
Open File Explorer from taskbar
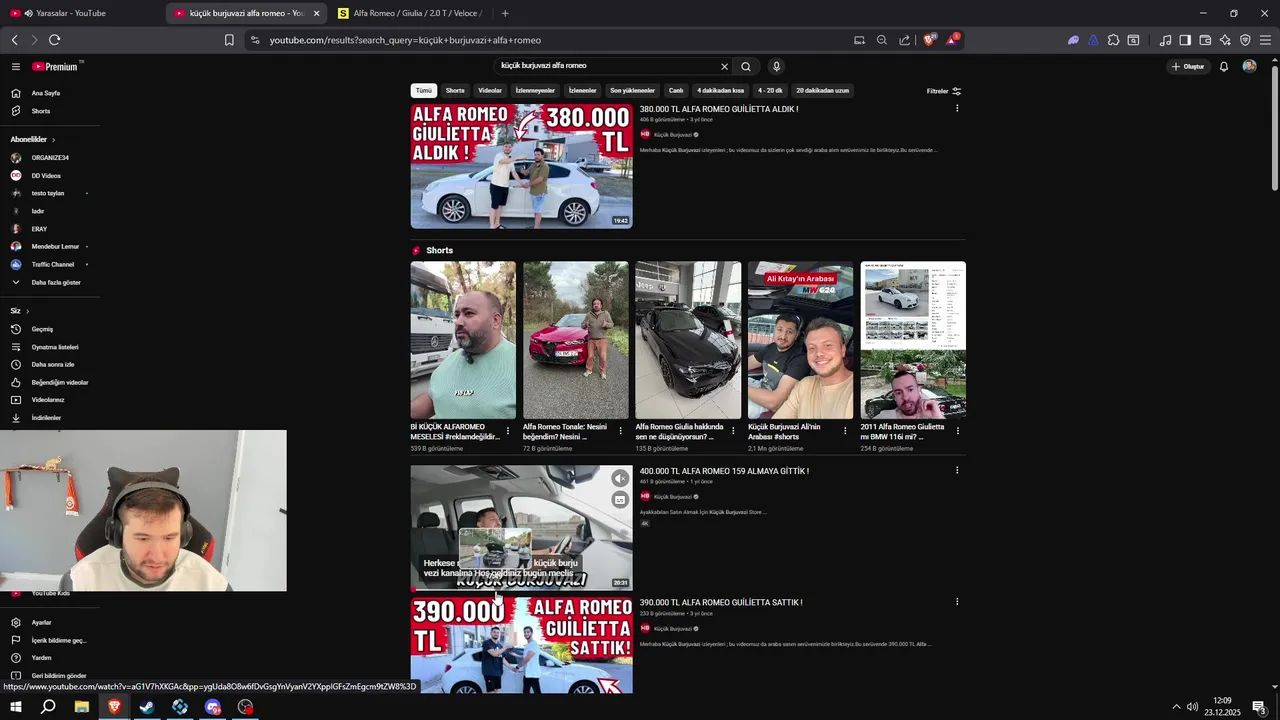(81, 707)
